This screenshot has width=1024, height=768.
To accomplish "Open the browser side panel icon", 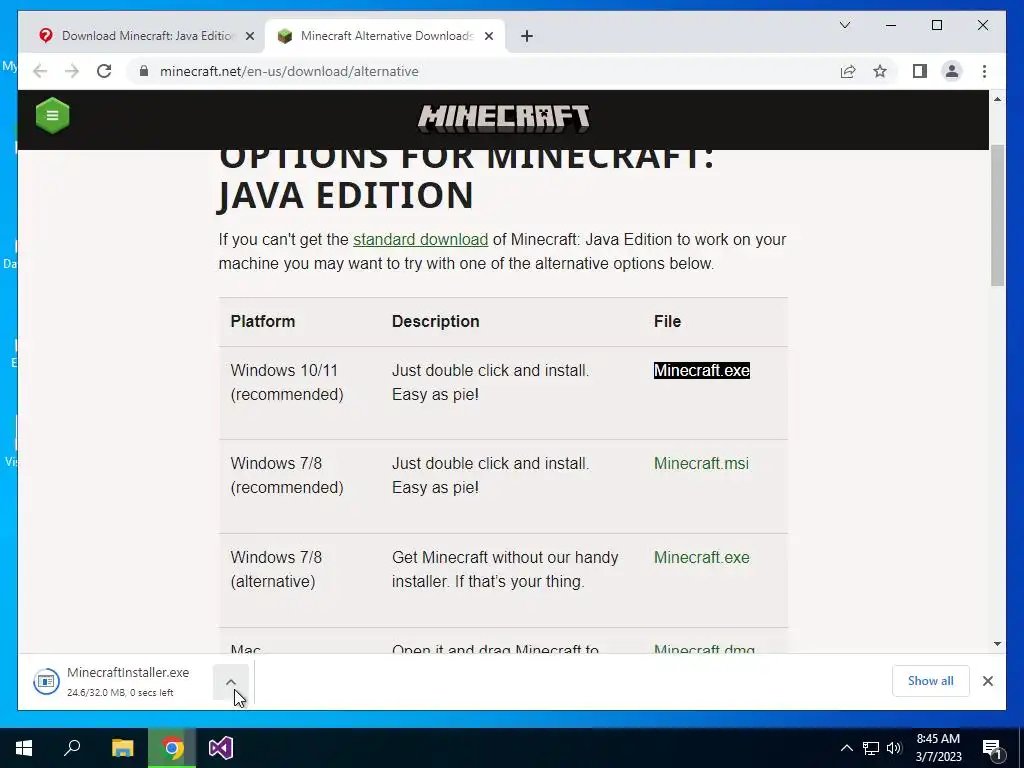I will pos(920,71).
